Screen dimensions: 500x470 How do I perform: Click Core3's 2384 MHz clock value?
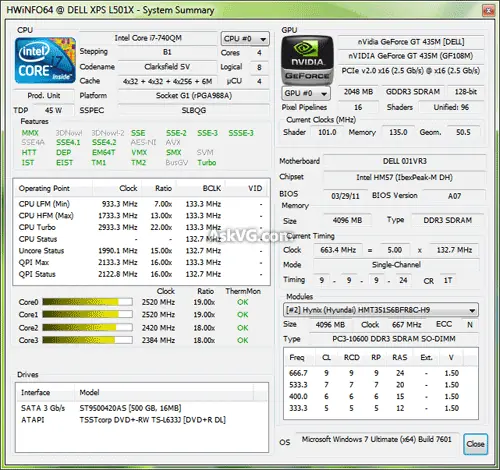[158, 340]
